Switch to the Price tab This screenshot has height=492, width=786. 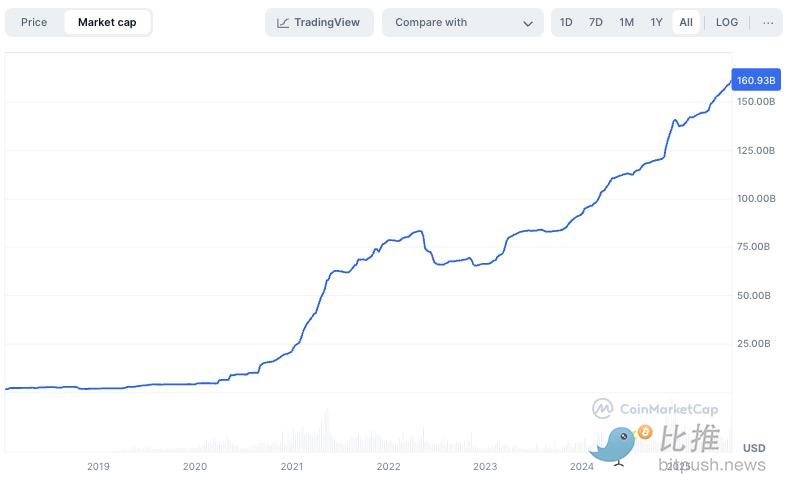coord(34,22)
